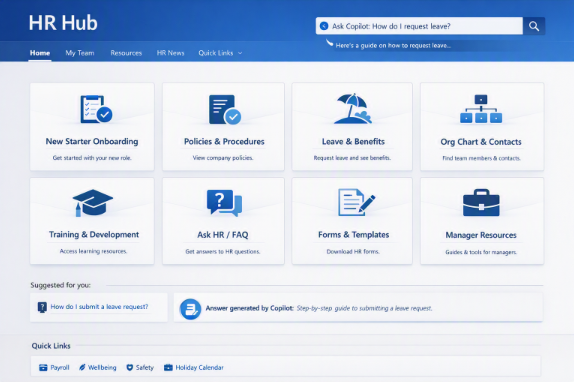Click 'Here's a guide on how to request leave' suggestion
This screenshot has height=382, width=574.
(393, 45)
